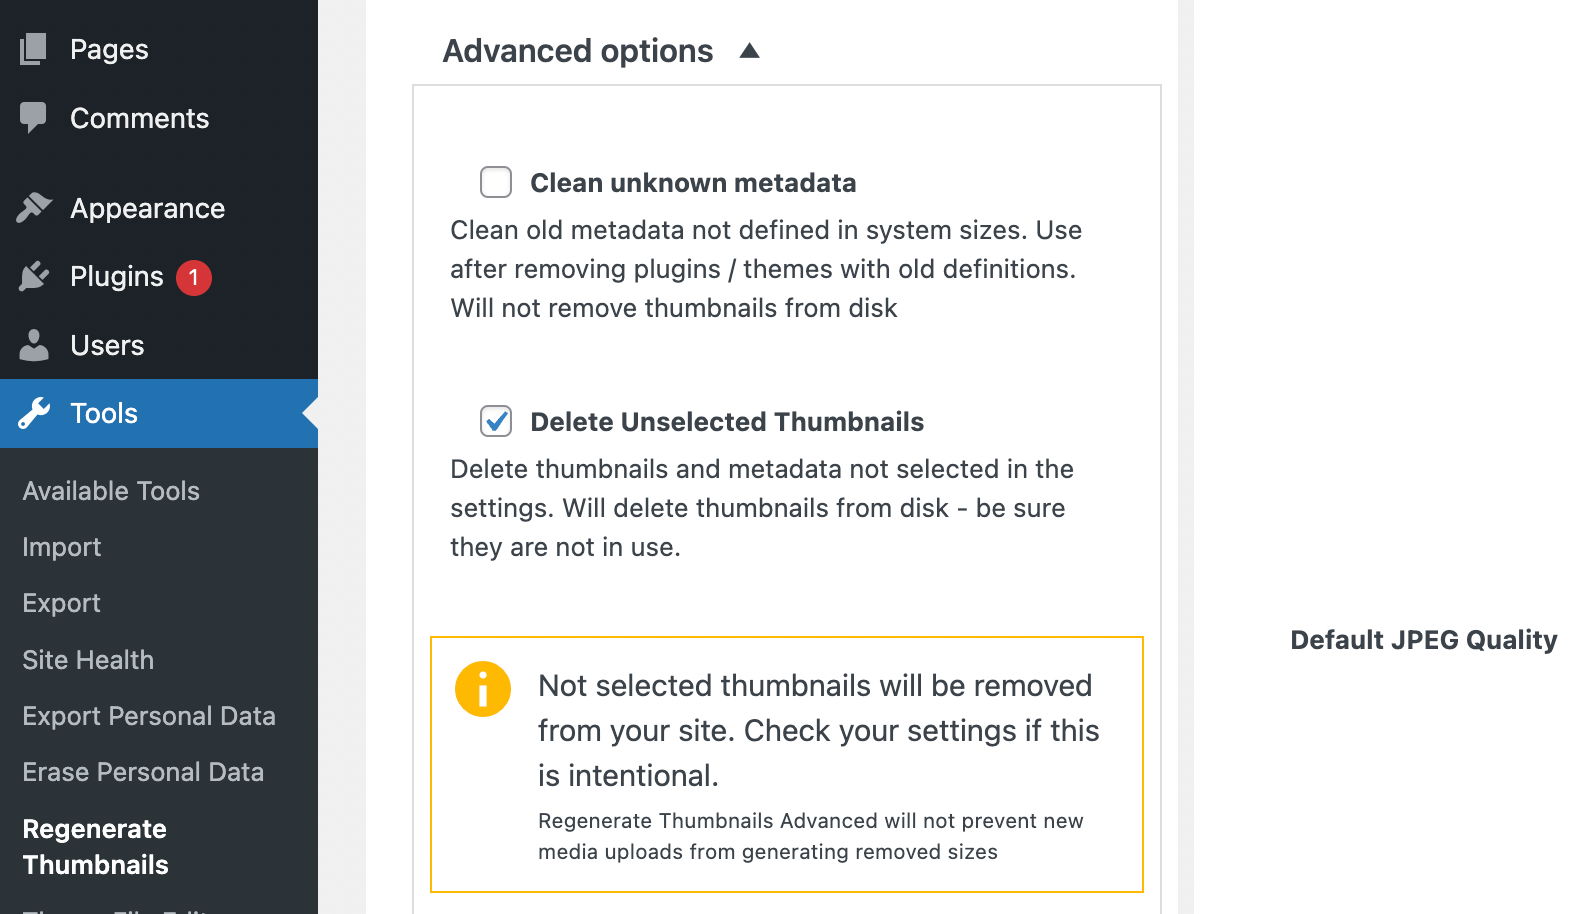The width and height of the screenshot is (1582, 914).
Task: Click the Users person icon
Action: click(x=34, y=345)
